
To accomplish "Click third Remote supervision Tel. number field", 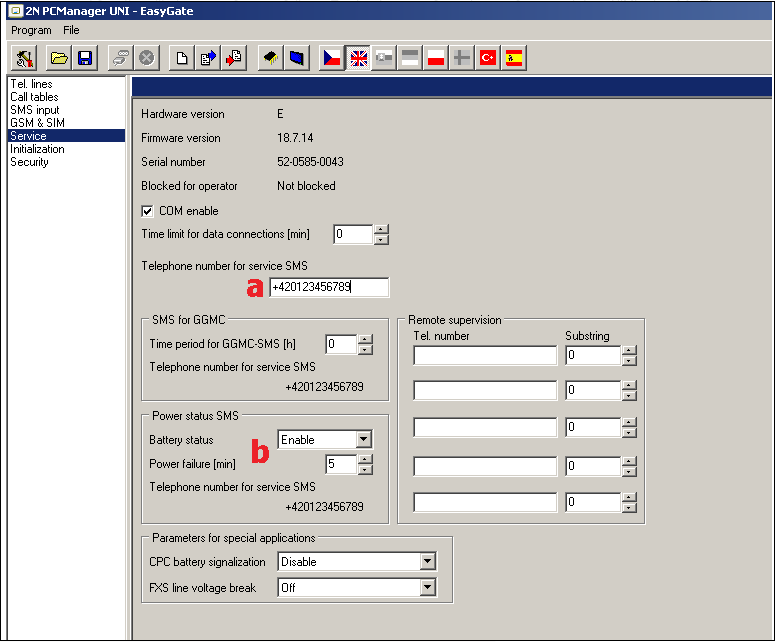I will click(x=485, y=428).
